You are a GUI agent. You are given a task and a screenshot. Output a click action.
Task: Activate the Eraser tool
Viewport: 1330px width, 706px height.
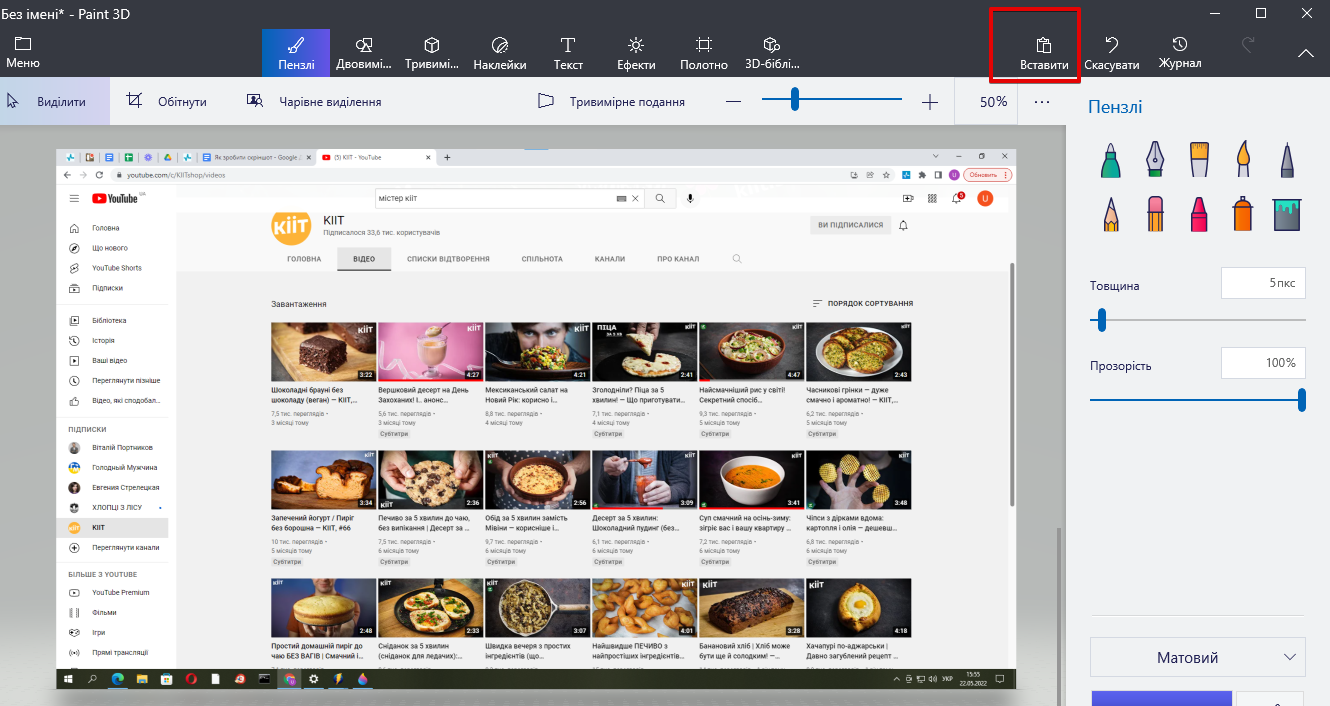[1155, 212]
